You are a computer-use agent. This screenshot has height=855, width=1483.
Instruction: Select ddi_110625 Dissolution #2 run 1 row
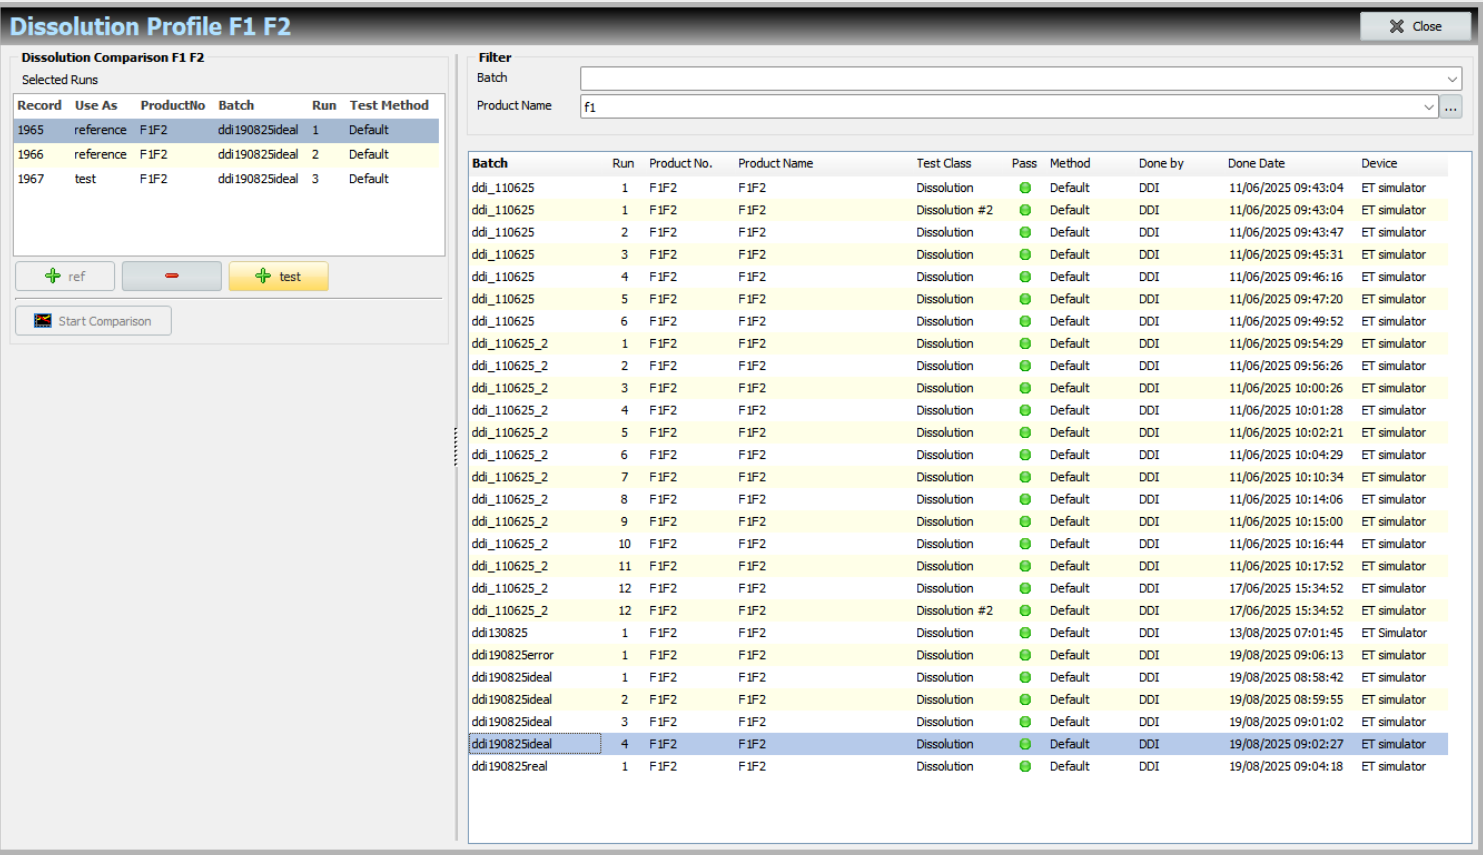click(958, 210)
